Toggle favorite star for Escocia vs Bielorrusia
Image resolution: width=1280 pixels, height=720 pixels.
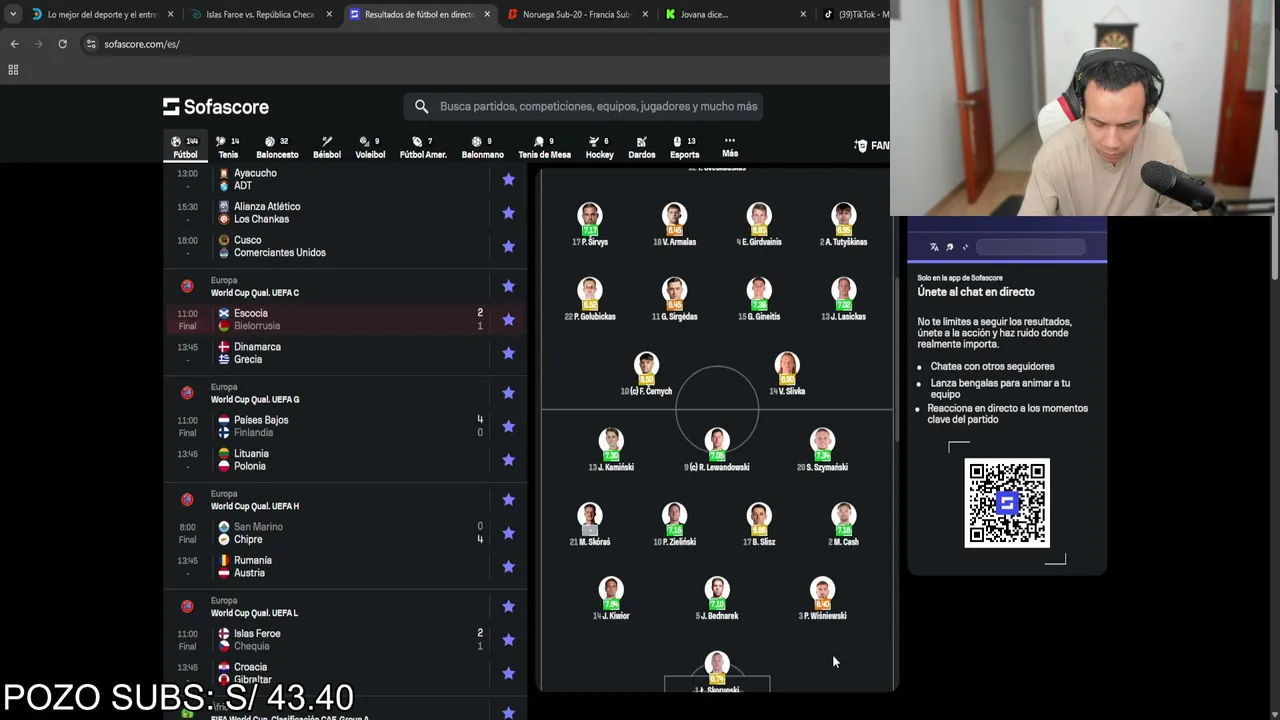tap(508, 319)
